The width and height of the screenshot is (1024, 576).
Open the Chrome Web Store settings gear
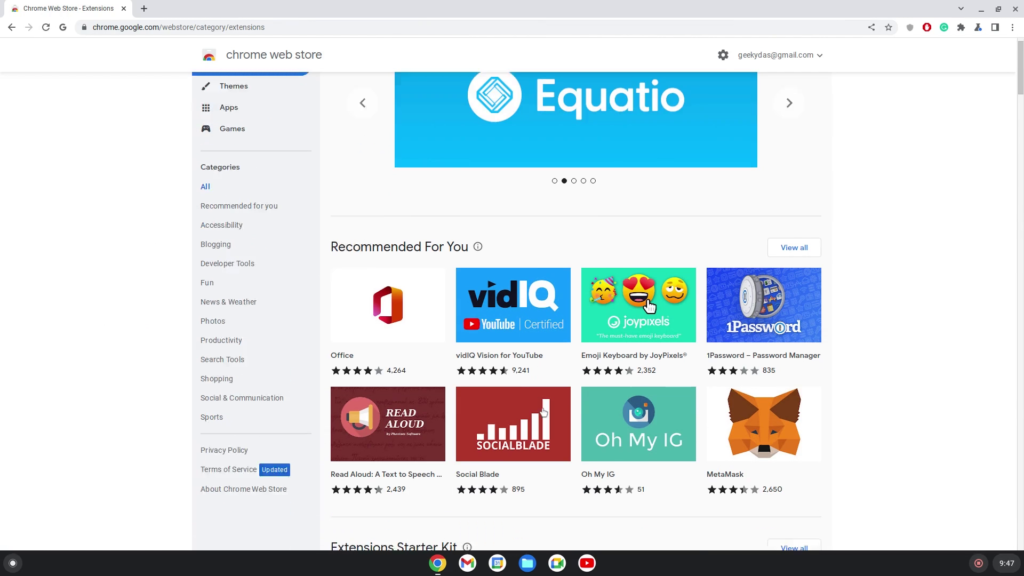click(x=723, y=55)
